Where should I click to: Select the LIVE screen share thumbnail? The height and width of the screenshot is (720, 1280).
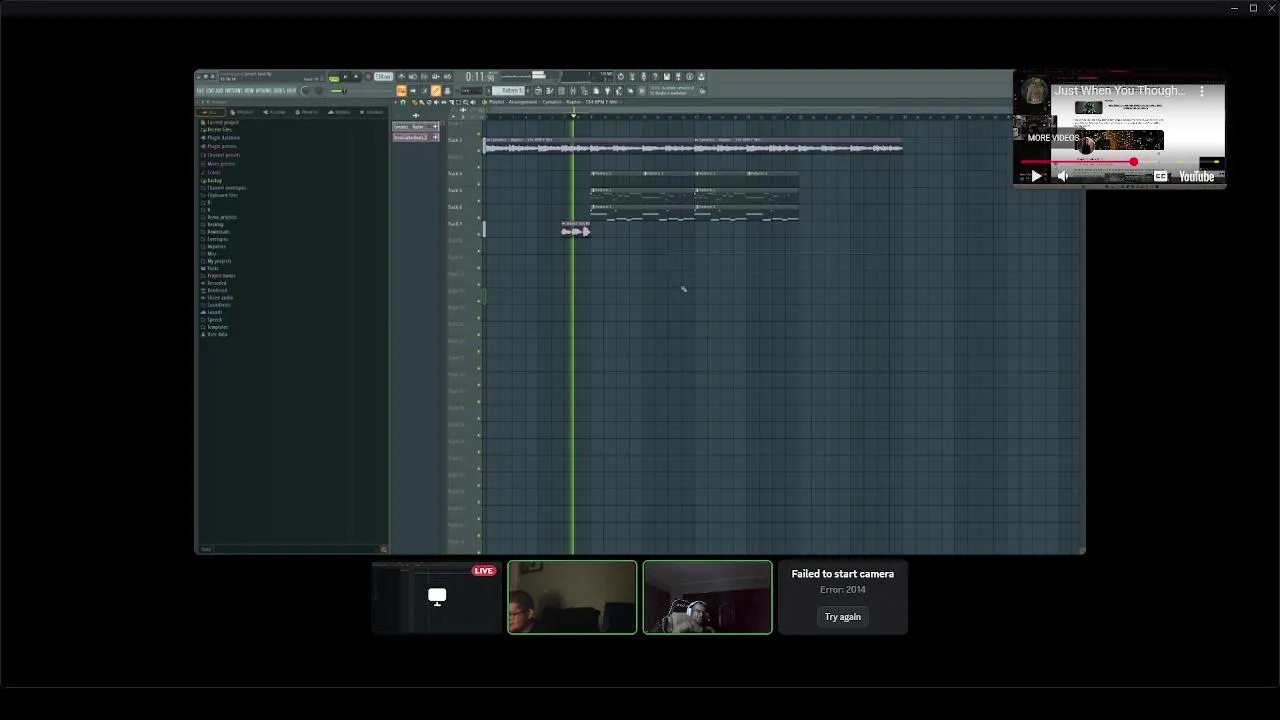pos(437,598)
